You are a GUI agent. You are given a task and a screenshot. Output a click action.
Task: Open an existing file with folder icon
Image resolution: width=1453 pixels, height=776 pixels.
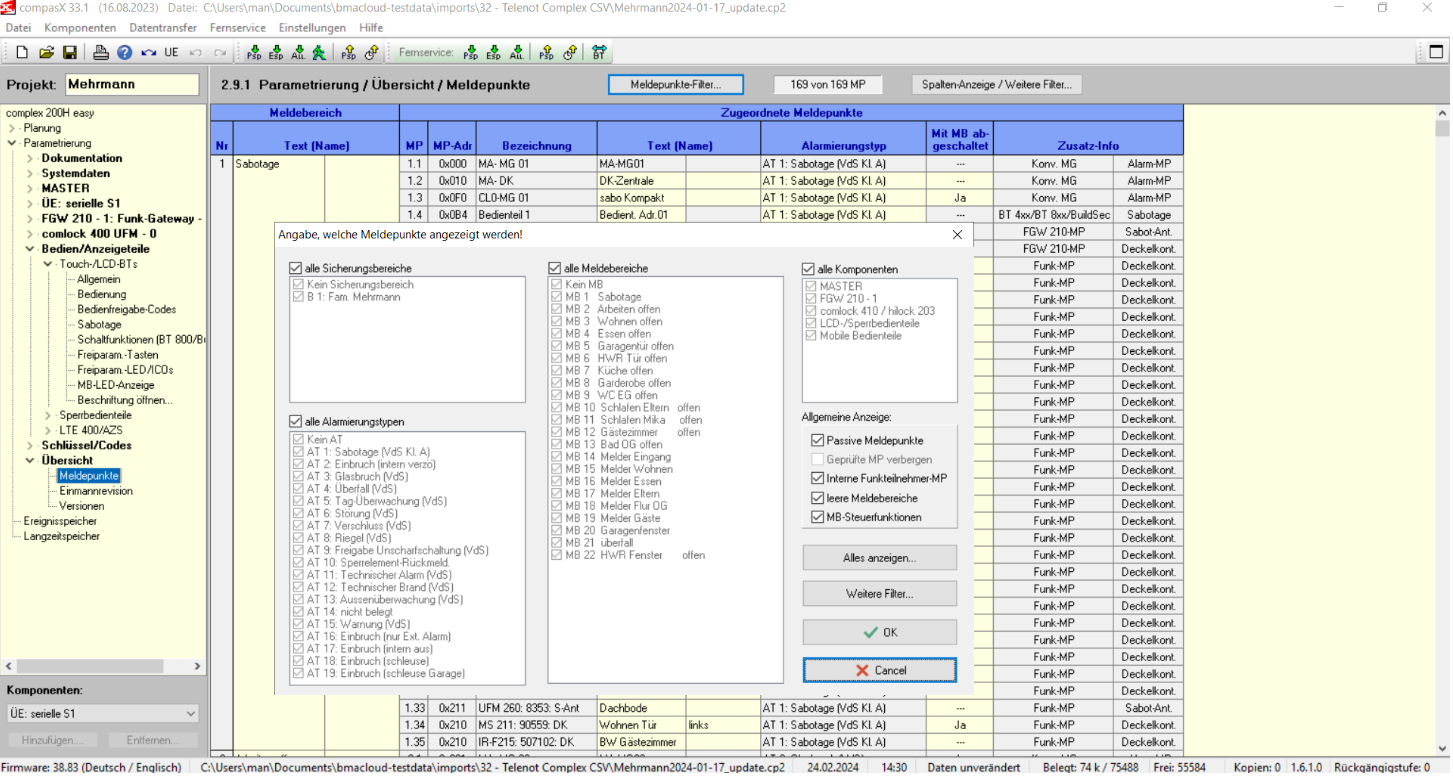click(x=46, y=52)
